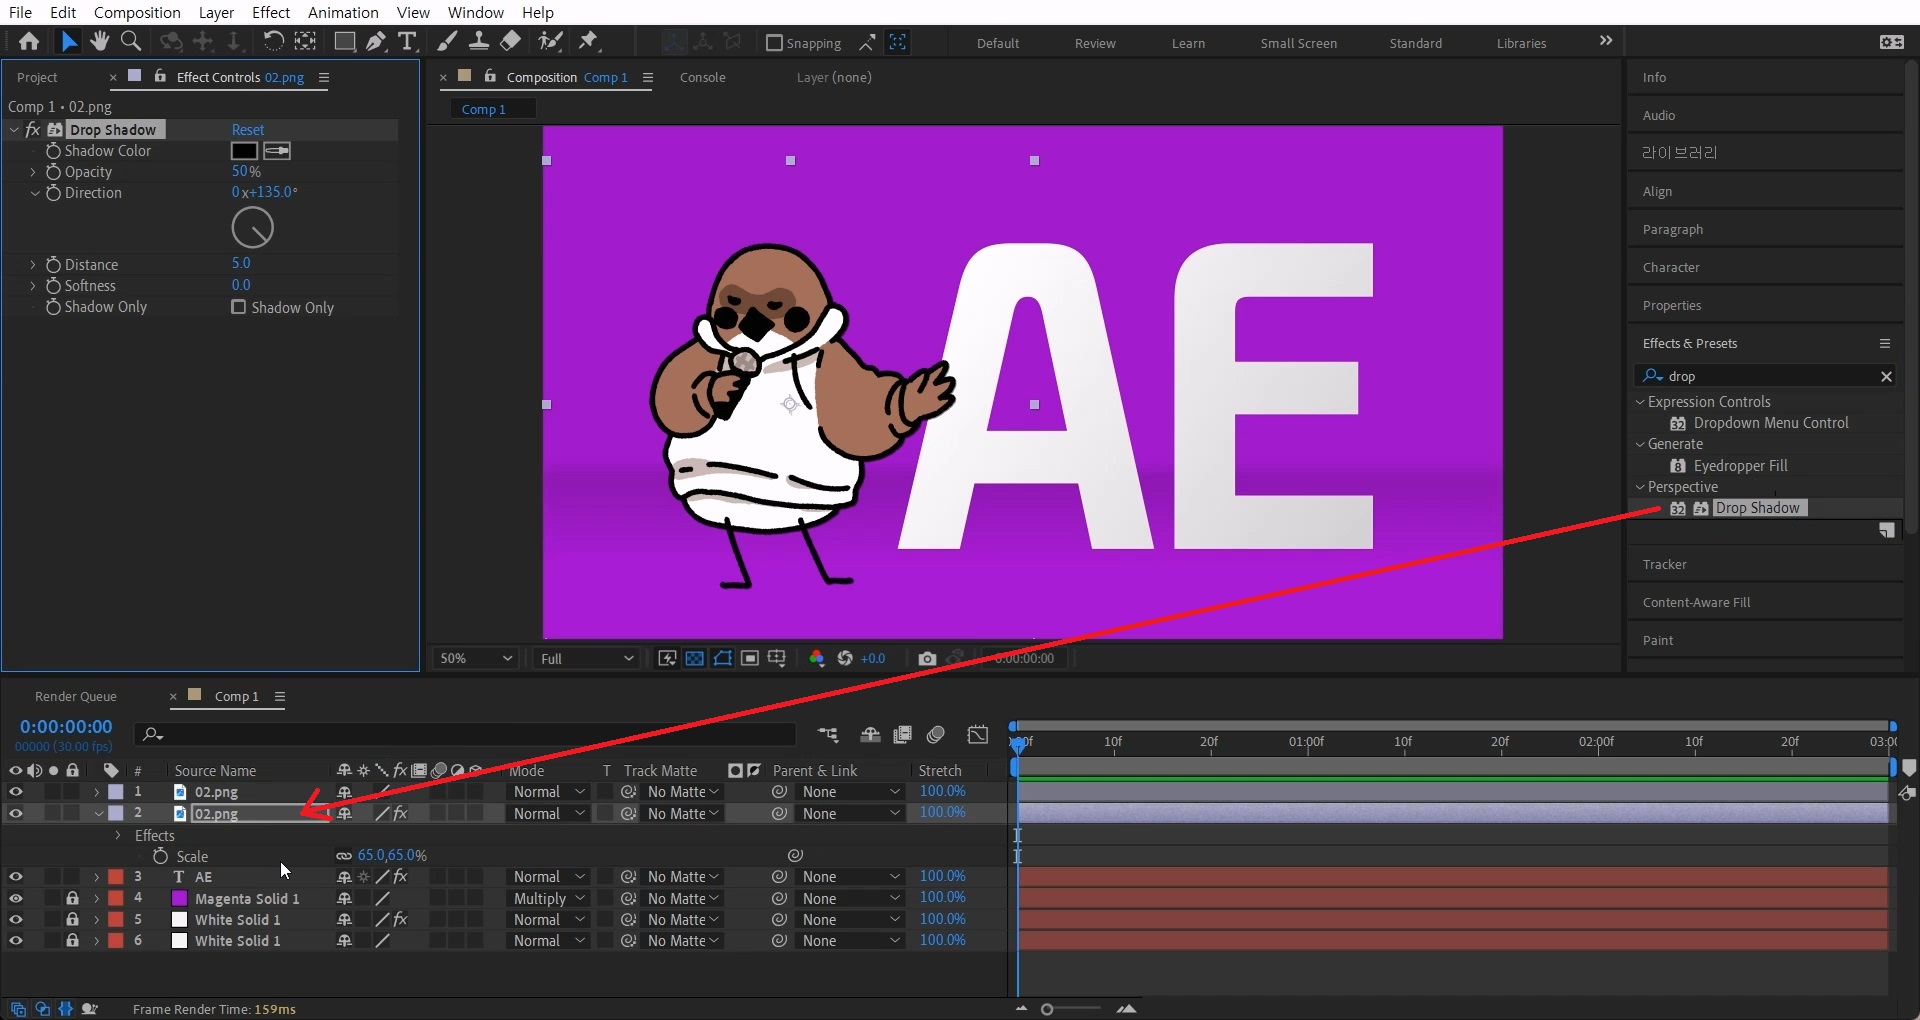The height and width of the screenshot is (1020, 1920).
Task: Select the Hand tool
Action: pos(99,41)
